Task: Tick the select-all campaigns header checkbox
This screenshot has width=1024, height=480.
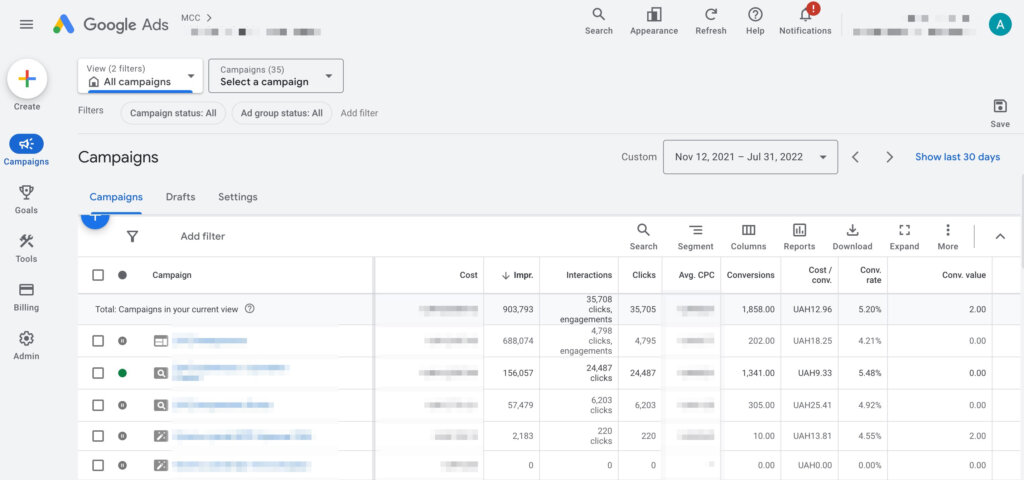Action: click(x=98, y=275)
